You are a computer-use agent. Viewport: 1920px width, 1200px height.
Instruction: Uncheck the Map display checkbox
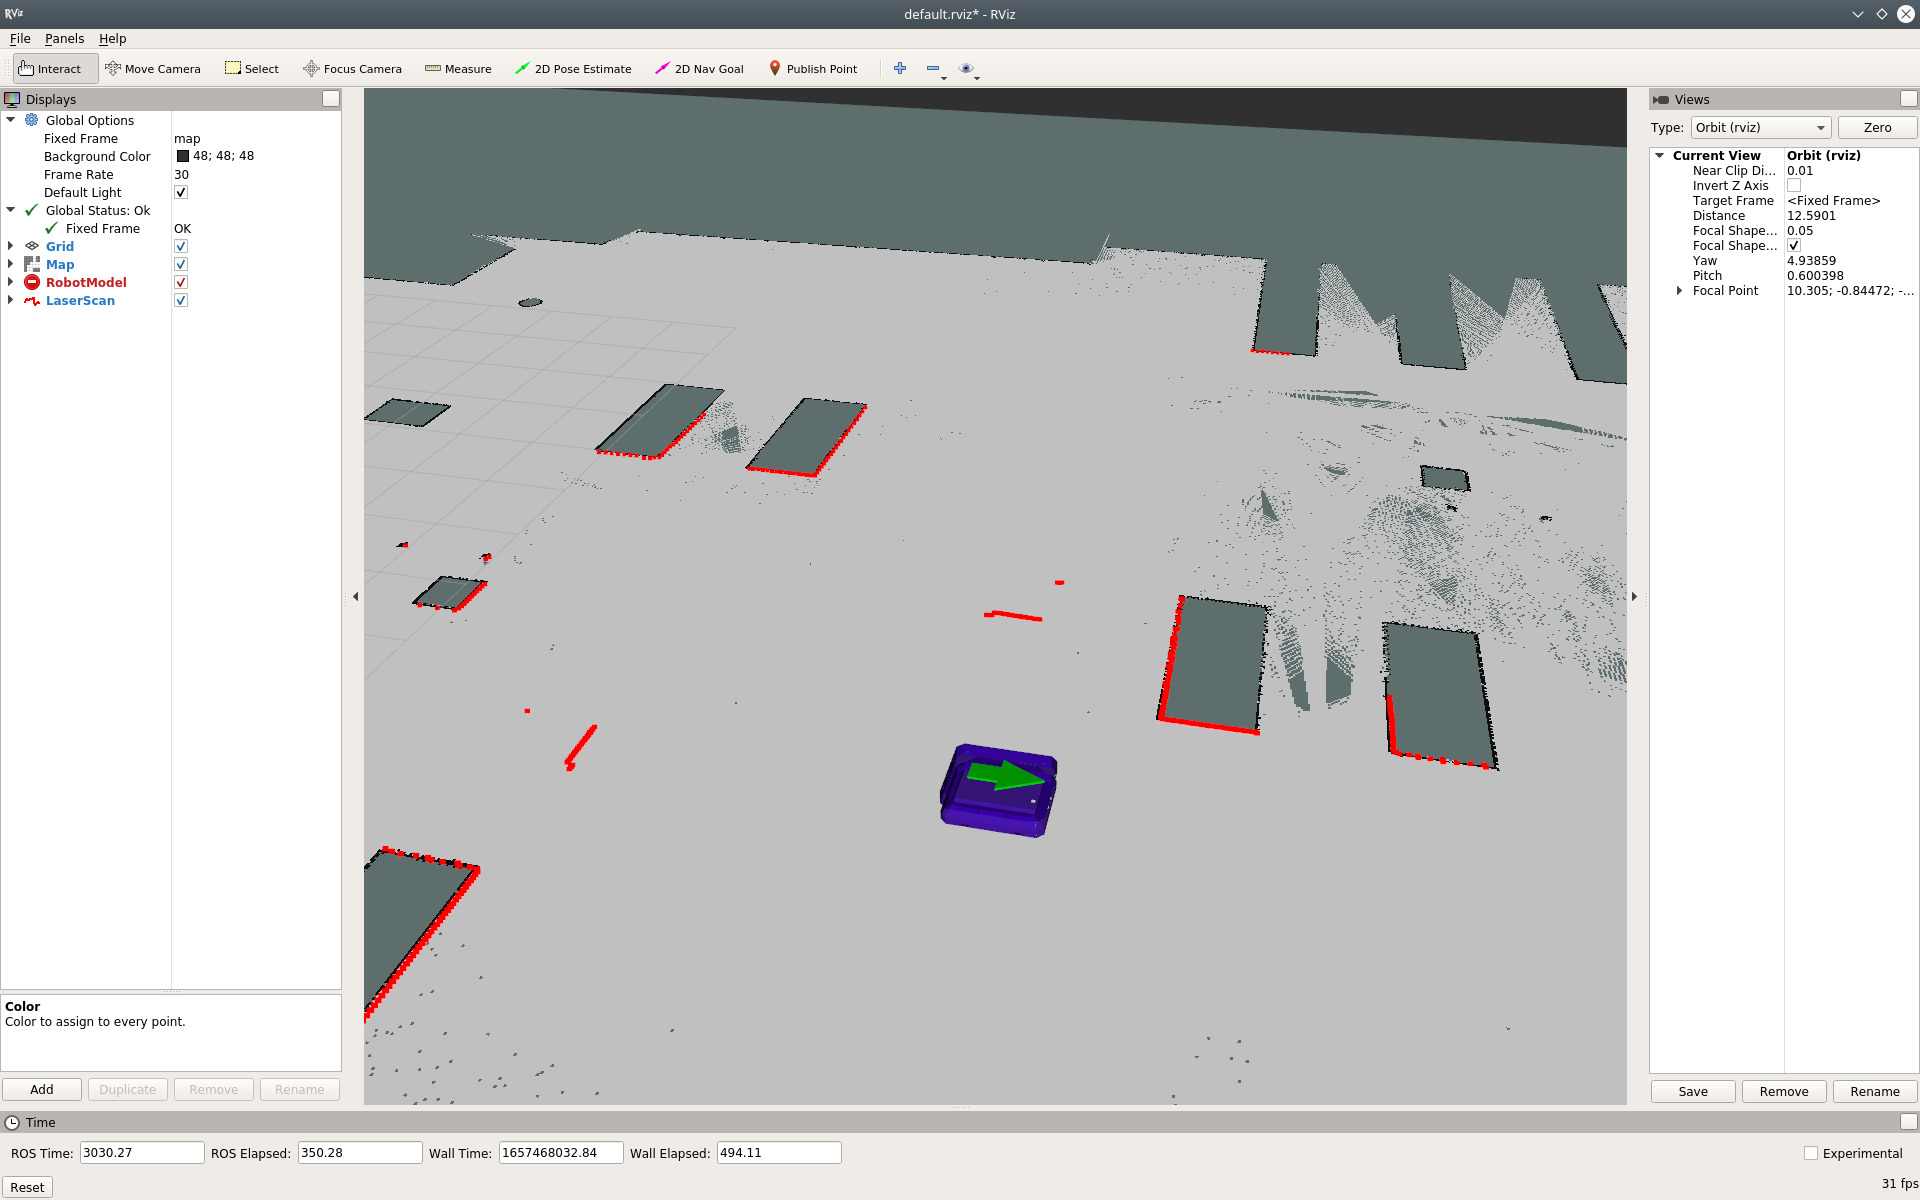click(181, 265)
